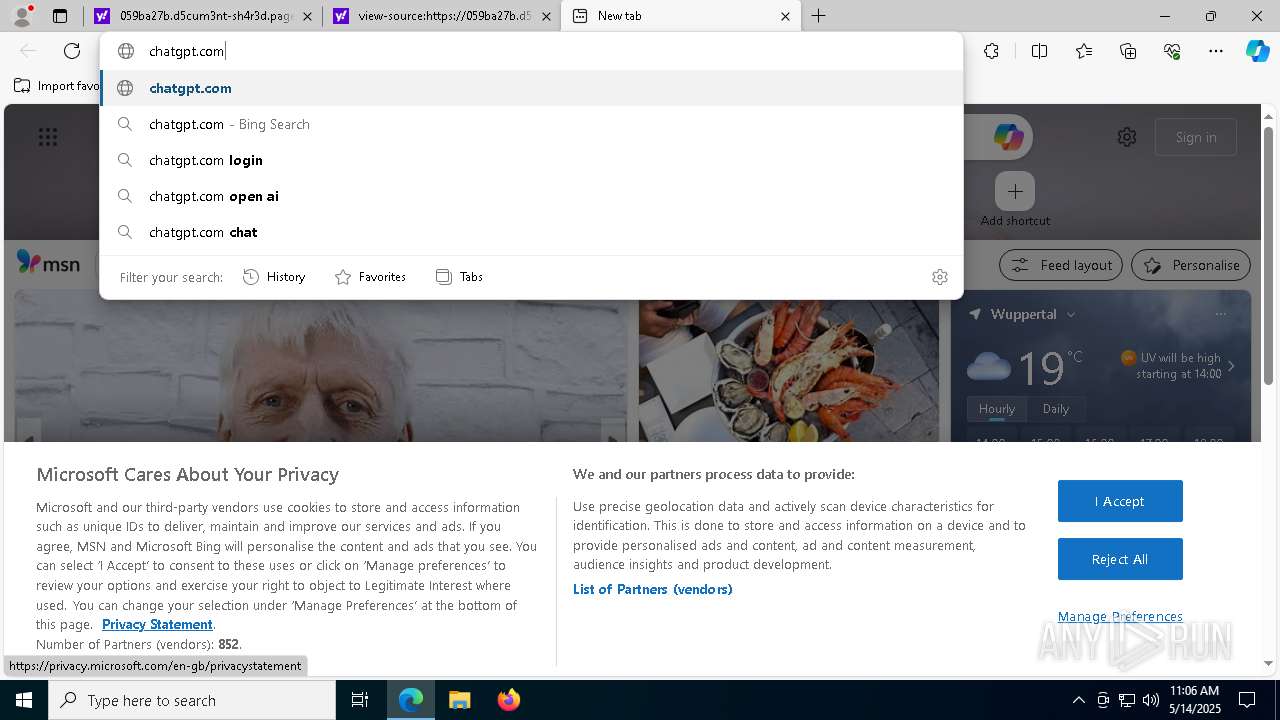Click the Personalise button

click(1191, 265)
